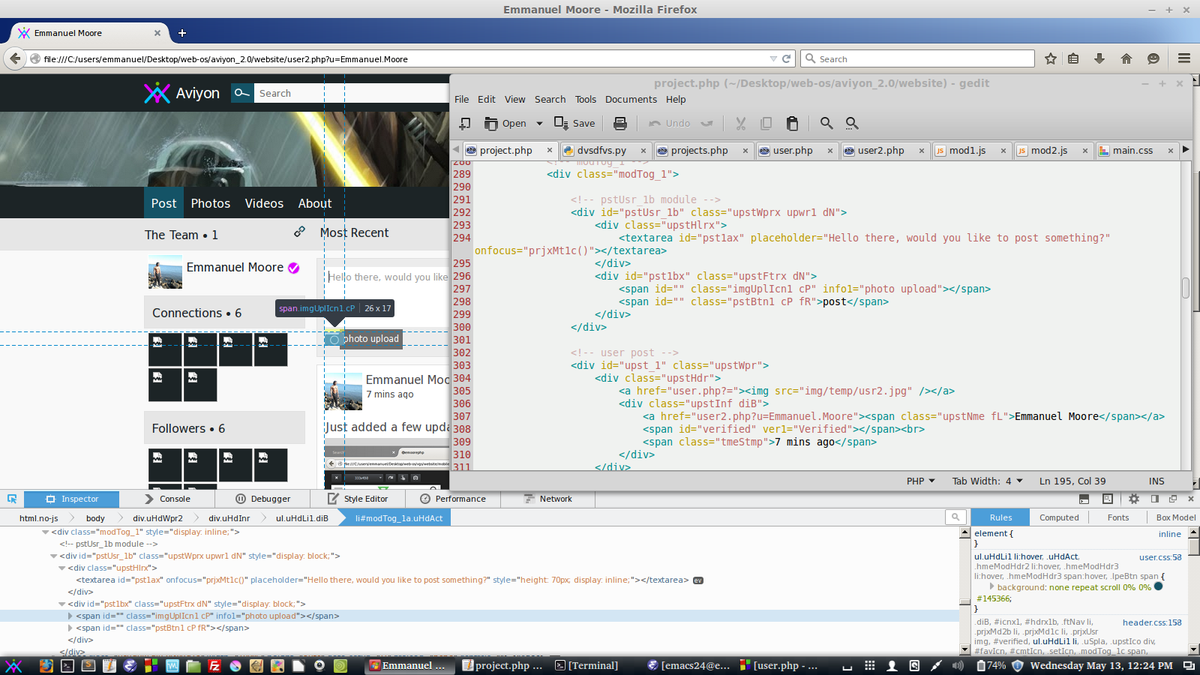The image size is (1200, 675).
Task: Click the element picker icon in devtools
Action: coord(11,498)
